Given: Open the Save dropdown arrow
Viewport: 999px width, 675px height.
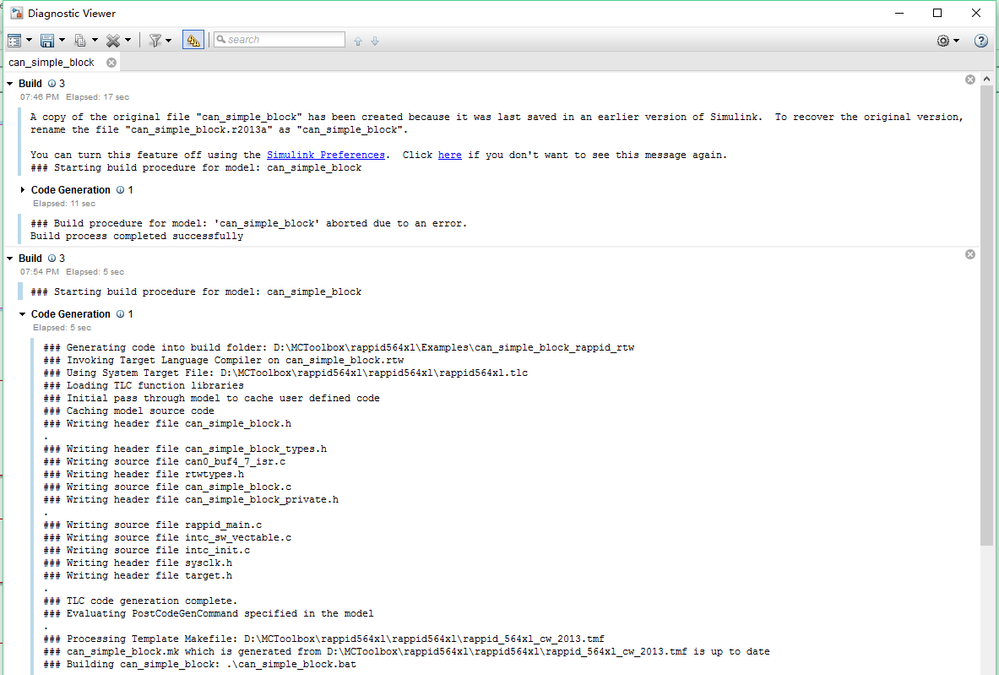Looking at the screenshot, I should [x=62, y=40].
